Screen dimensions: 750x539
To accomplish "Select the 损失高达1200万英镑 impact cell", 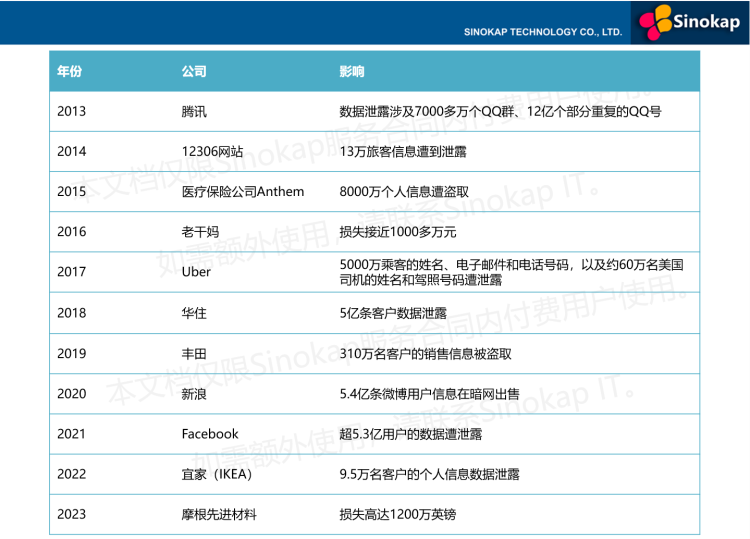I will coord(397,514).
